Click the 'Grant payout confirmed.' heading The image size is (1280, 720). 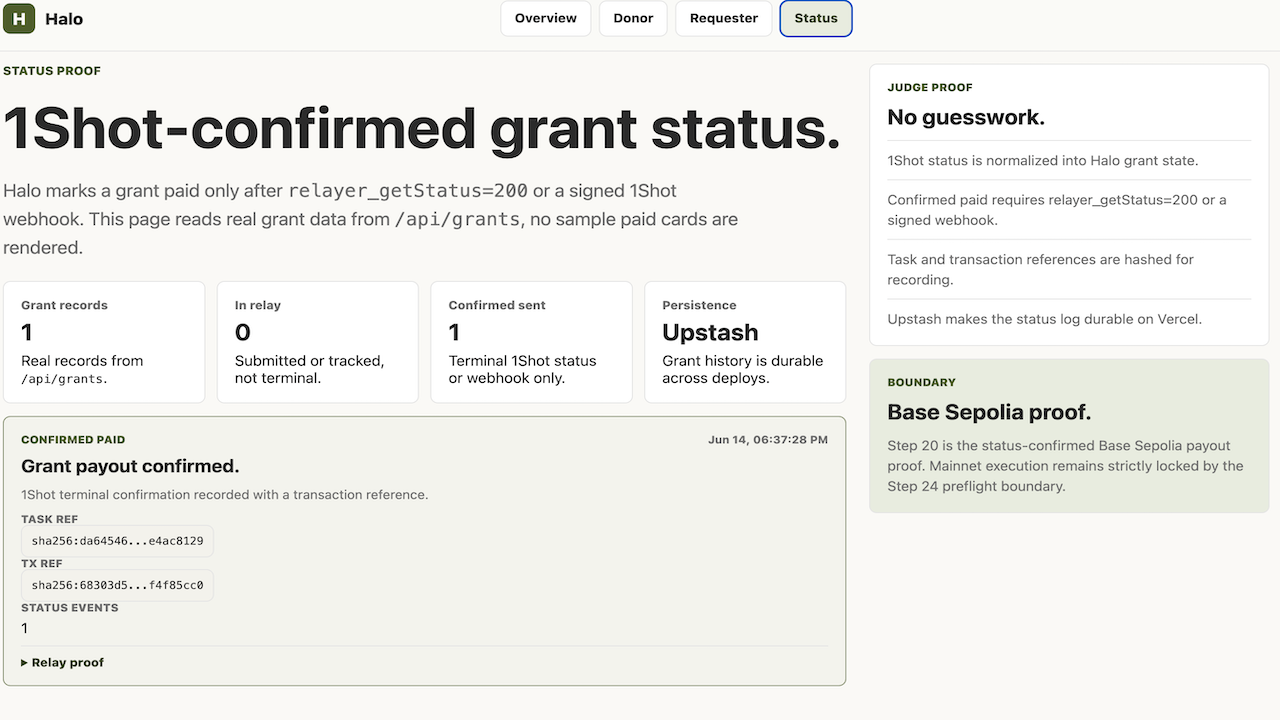(130, 466)
